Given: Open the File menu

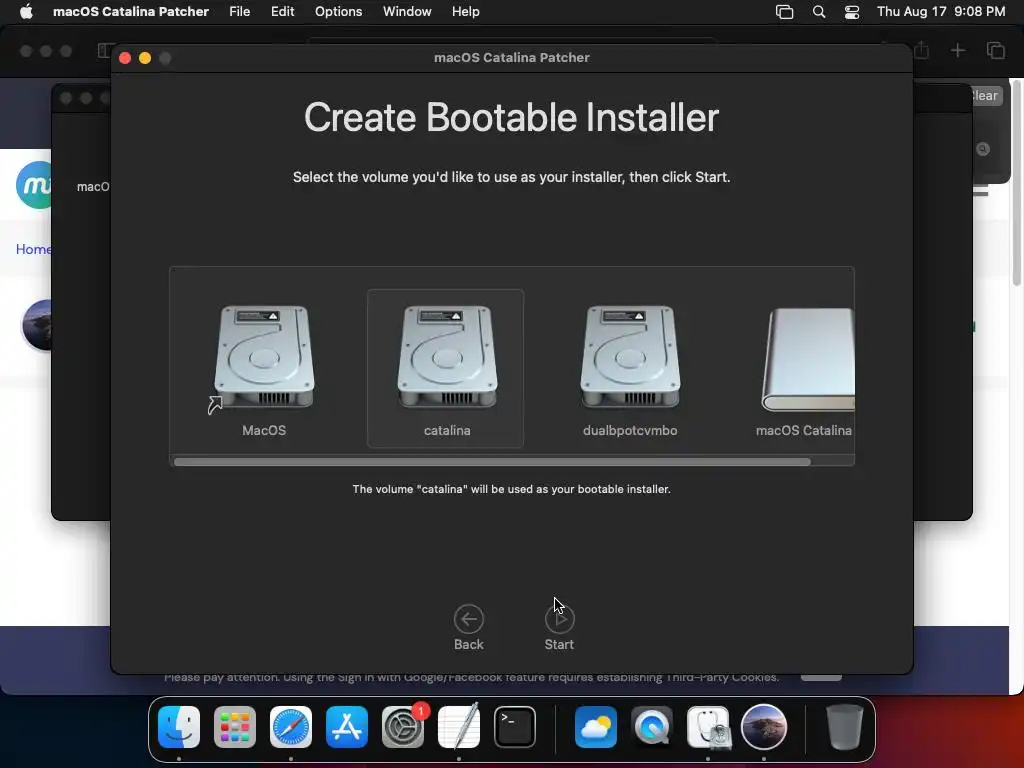Looking at the screenshot, I should tap(240, 11).
